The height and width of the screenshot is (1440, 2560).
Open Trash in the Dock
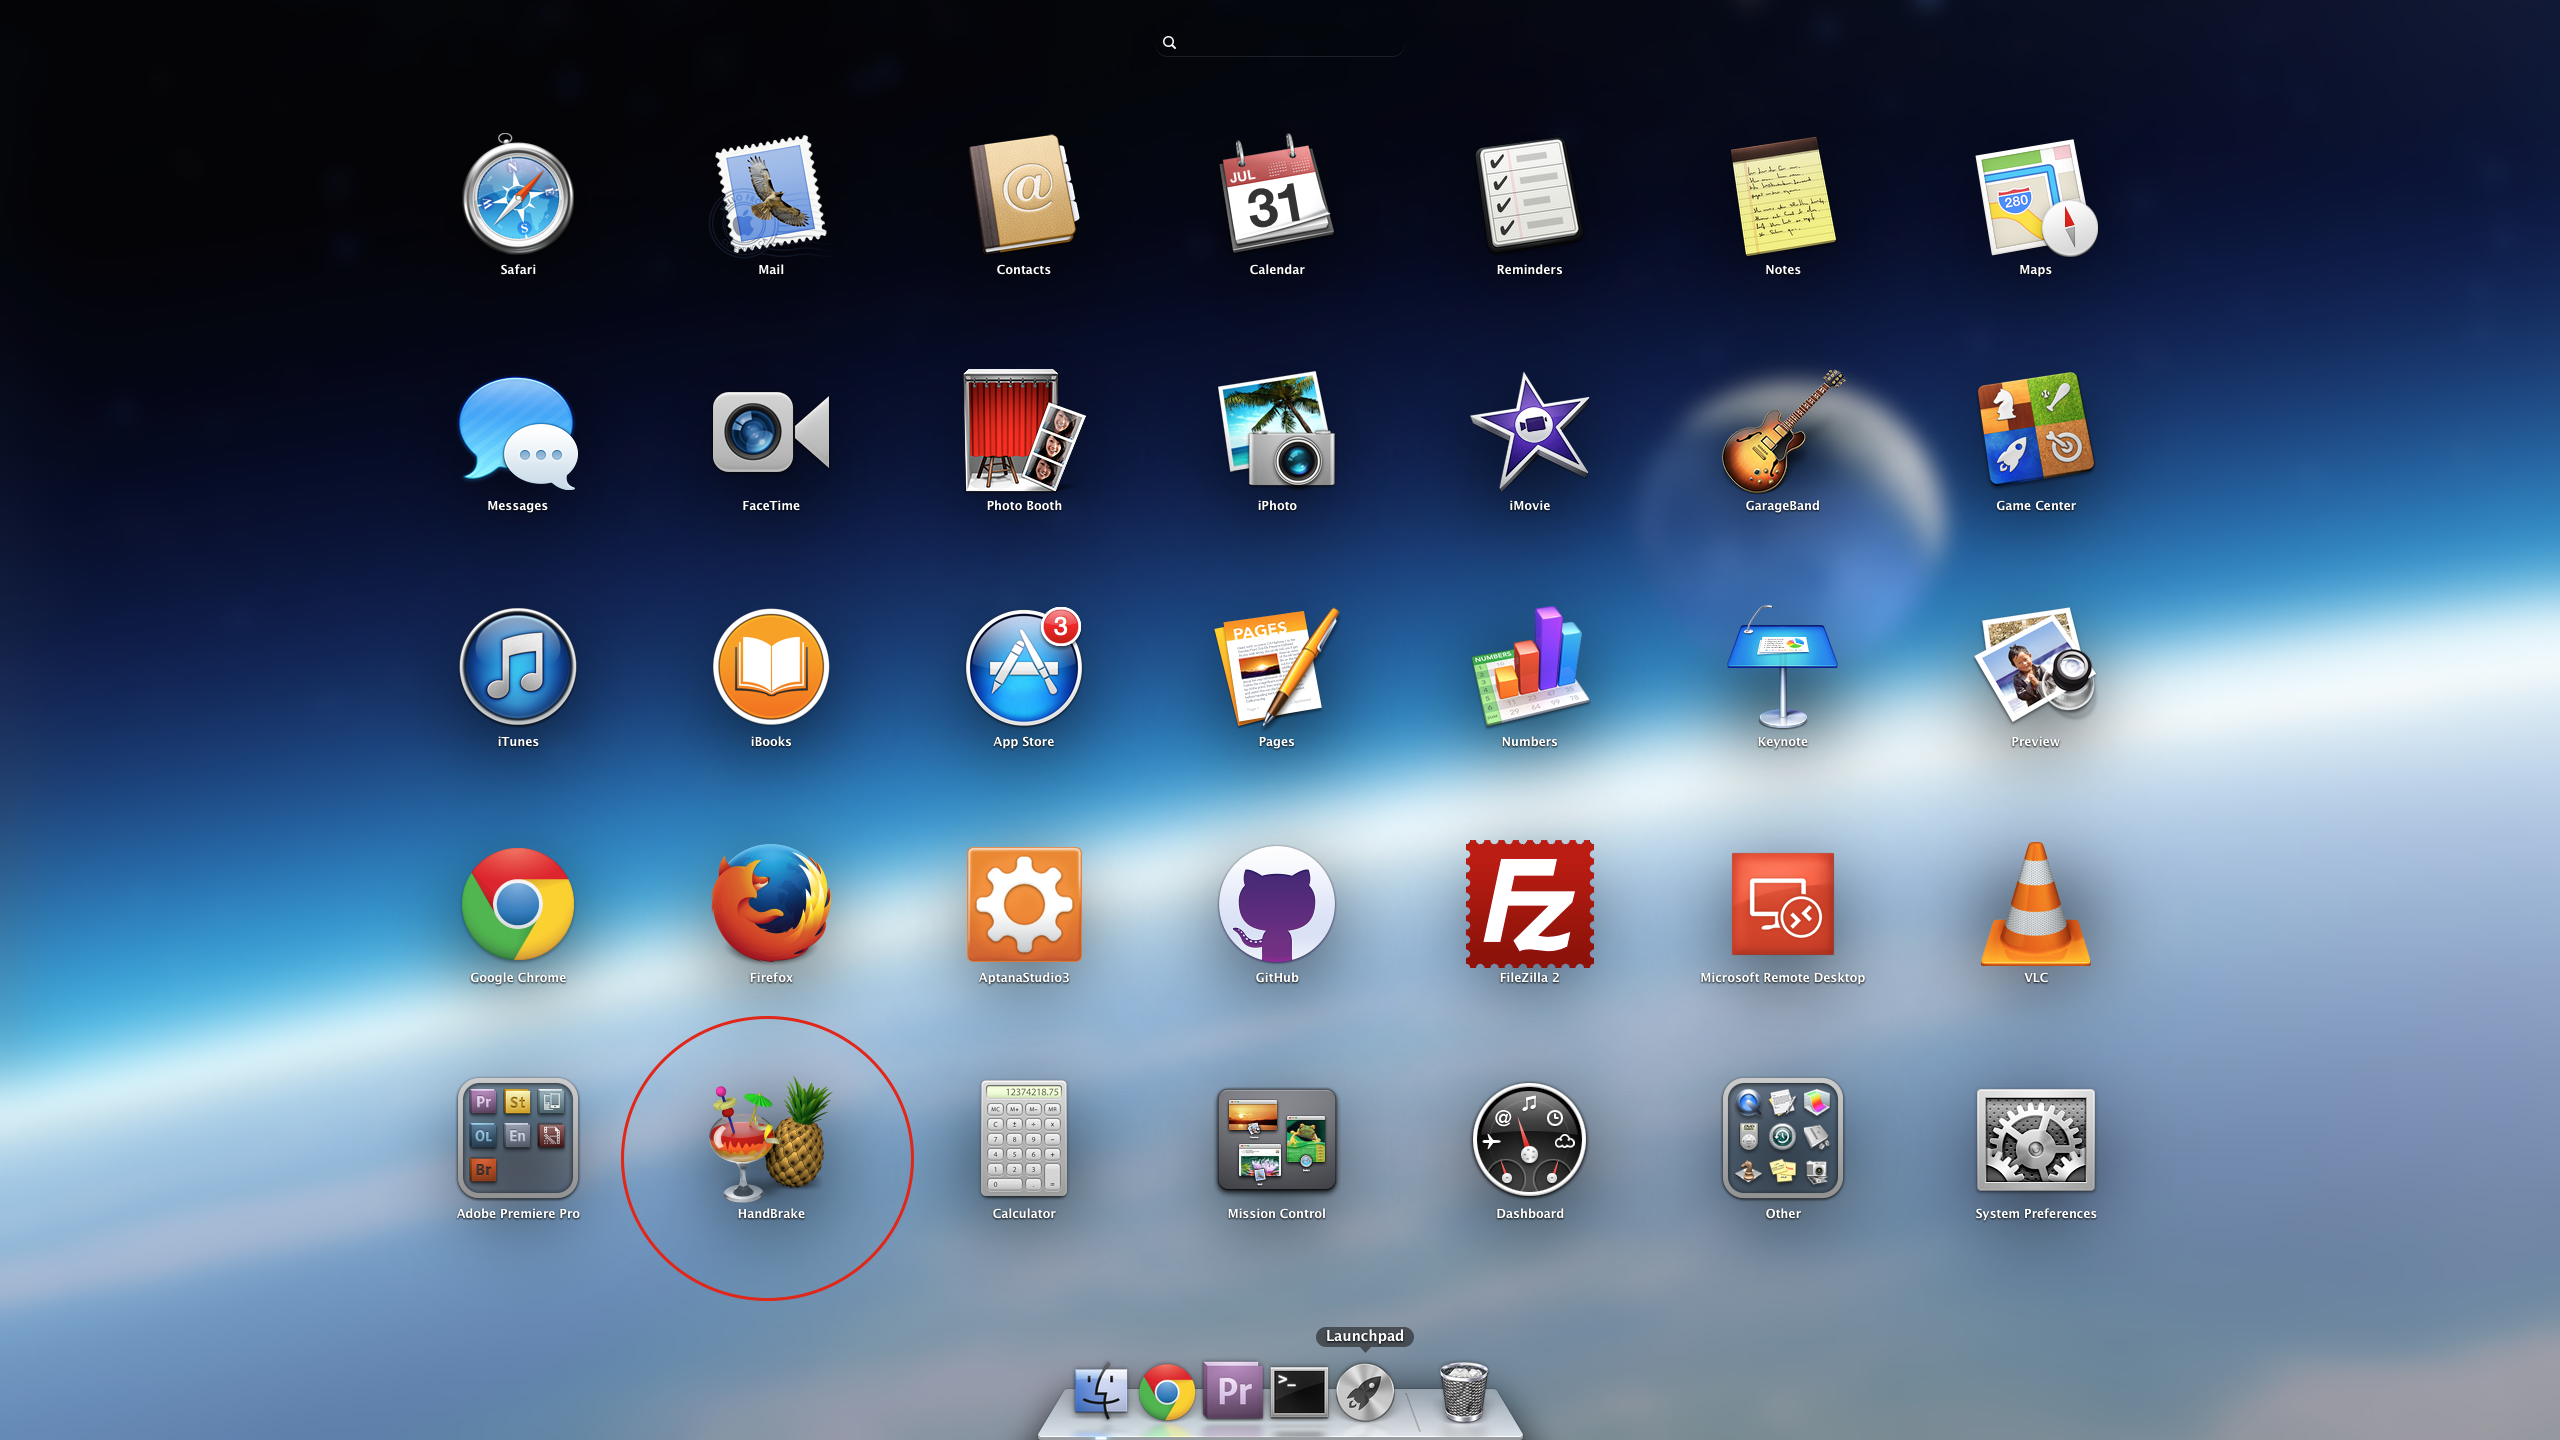coord(1464,1392)
